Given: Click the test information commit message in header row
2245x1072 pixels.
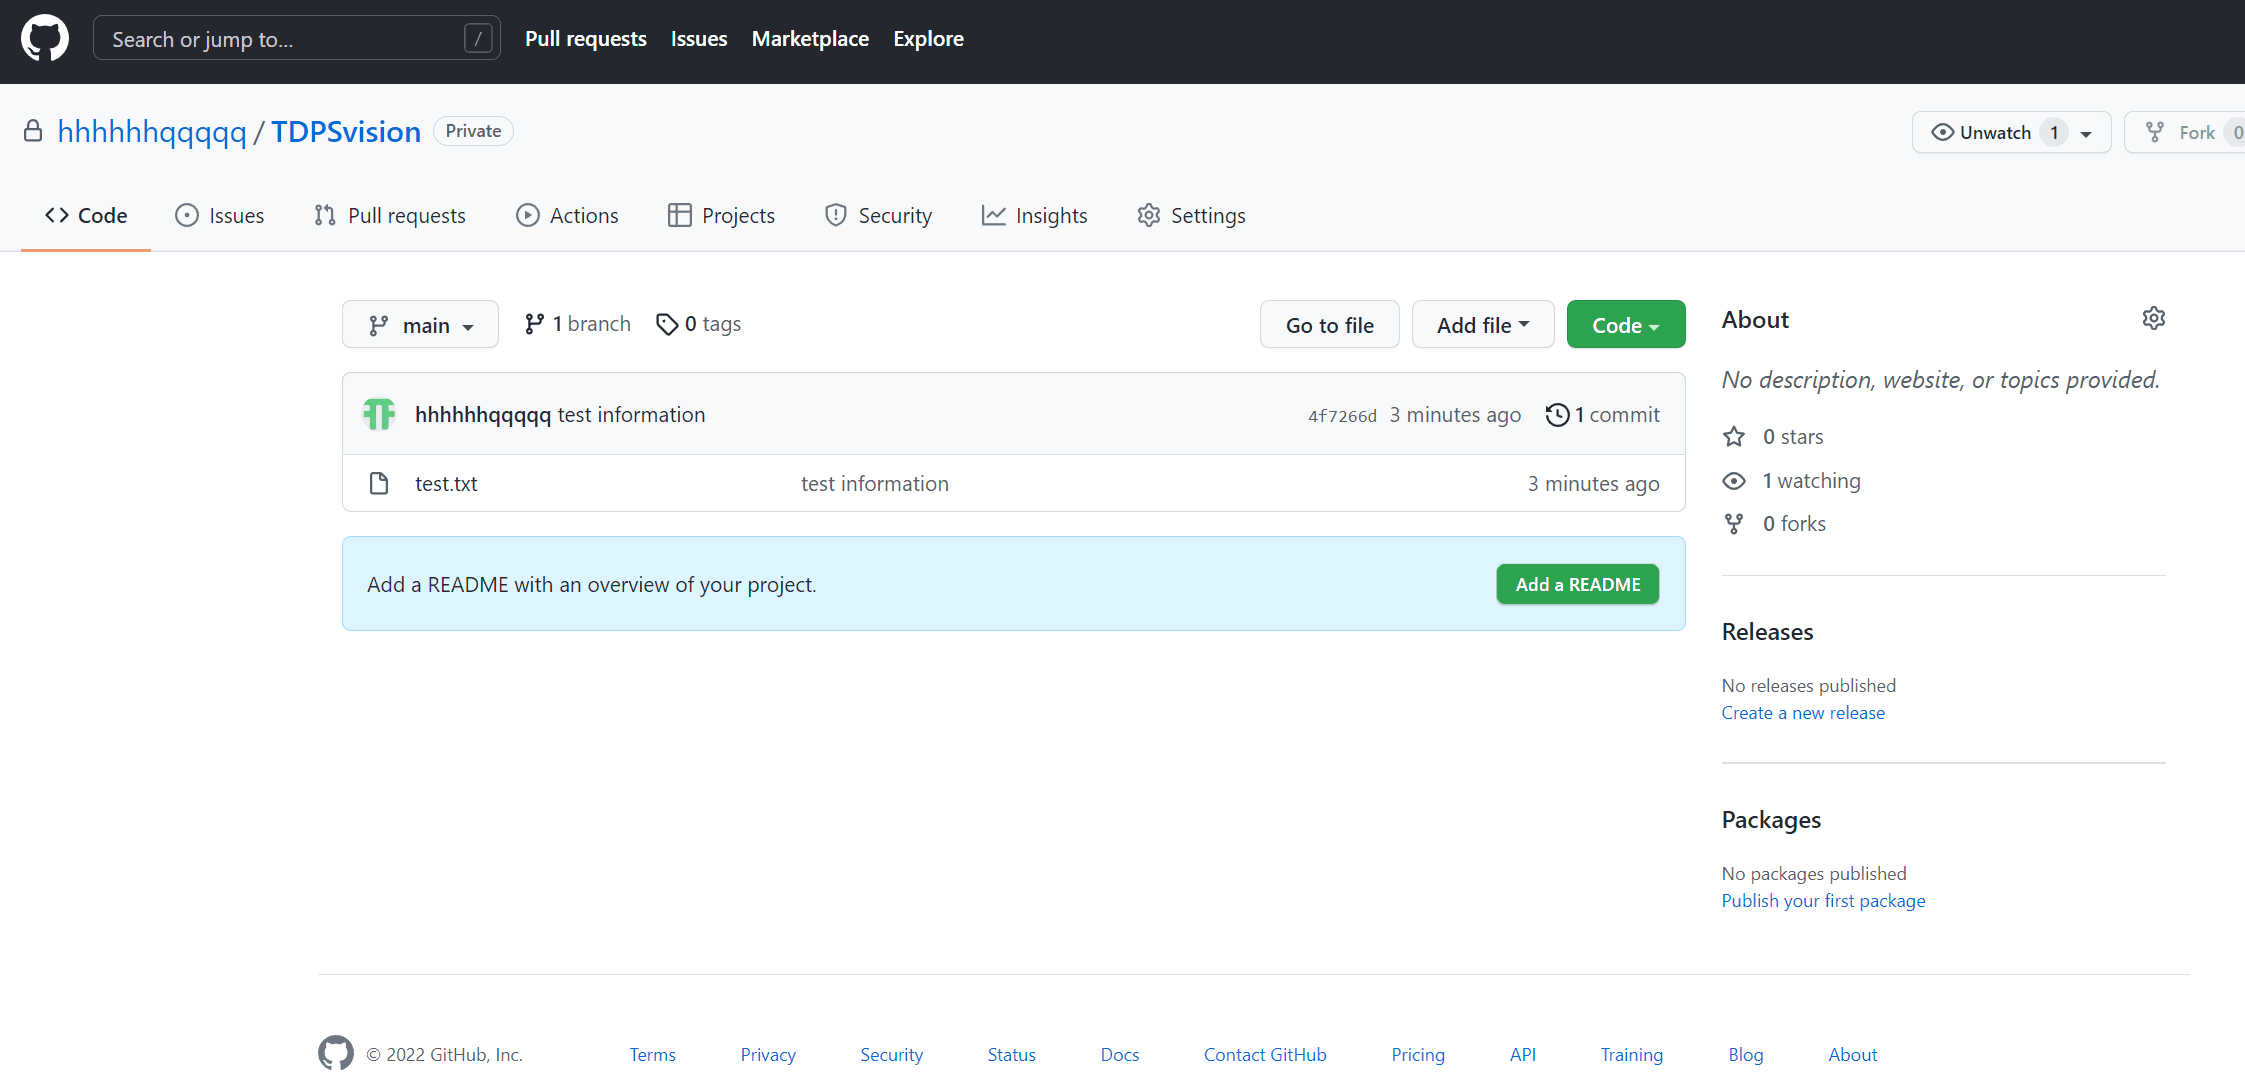Looking at the screenshot, I should 631,414.
